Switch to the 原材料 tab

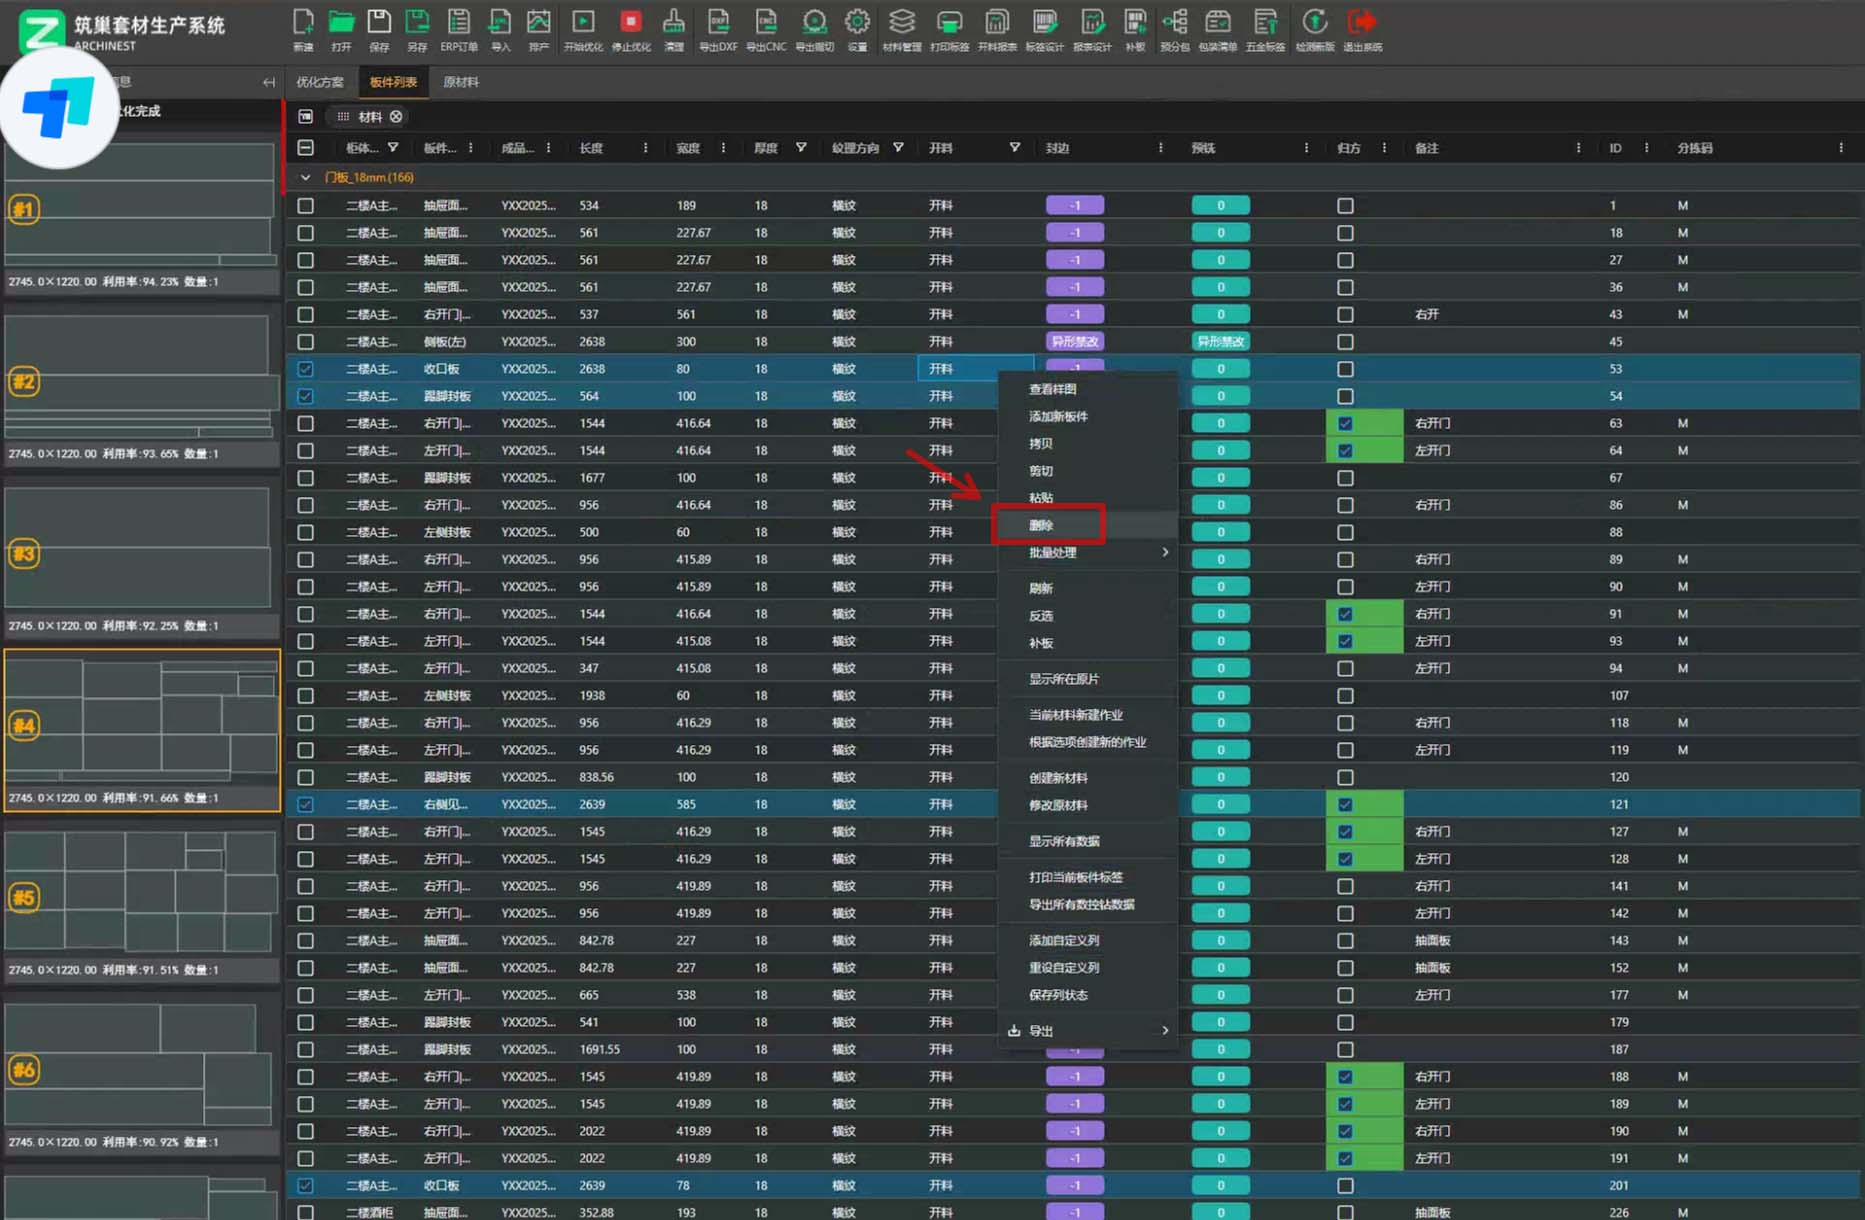(x=461, y=82)
